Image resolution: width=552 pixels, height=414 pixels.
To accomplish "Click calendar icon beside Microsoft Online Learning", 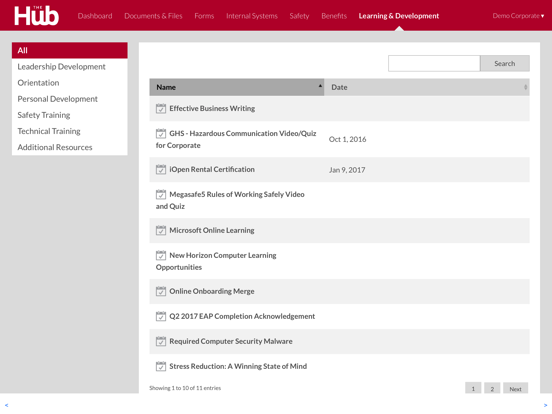I will pyautogui.click(x=161, y=230).
